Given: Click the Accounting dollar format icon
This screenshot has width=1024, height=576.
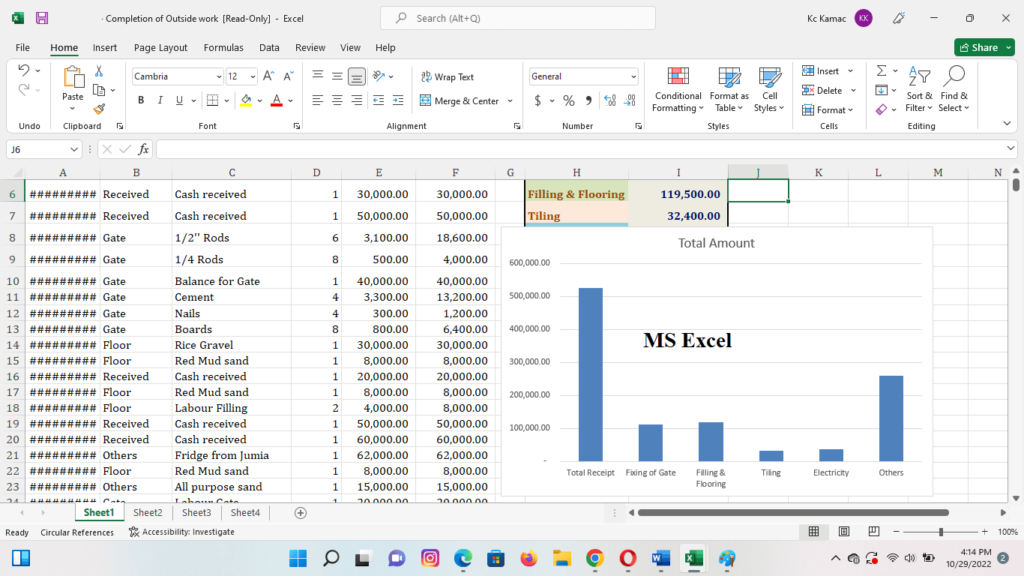Looking at the screenshot, I should pos(537,101).
